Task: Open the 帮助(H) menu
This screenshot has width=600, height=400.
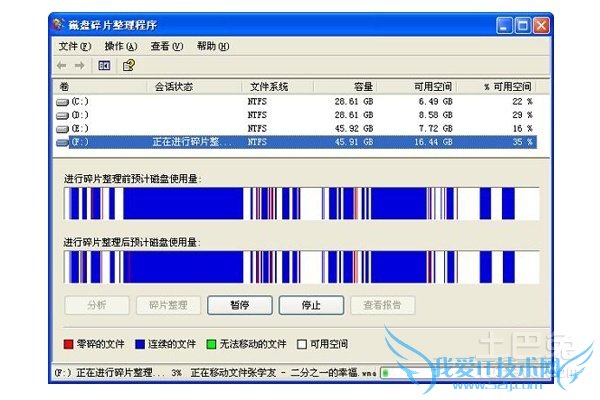Action: tap(212, 46)
